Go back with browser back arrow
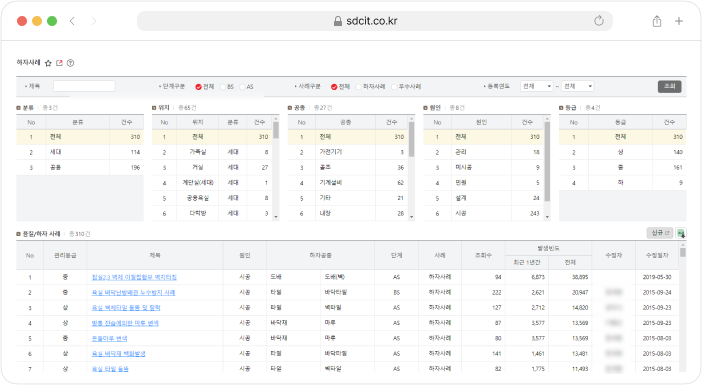This screenshot has height=385, width=702. tap(72, 21)
